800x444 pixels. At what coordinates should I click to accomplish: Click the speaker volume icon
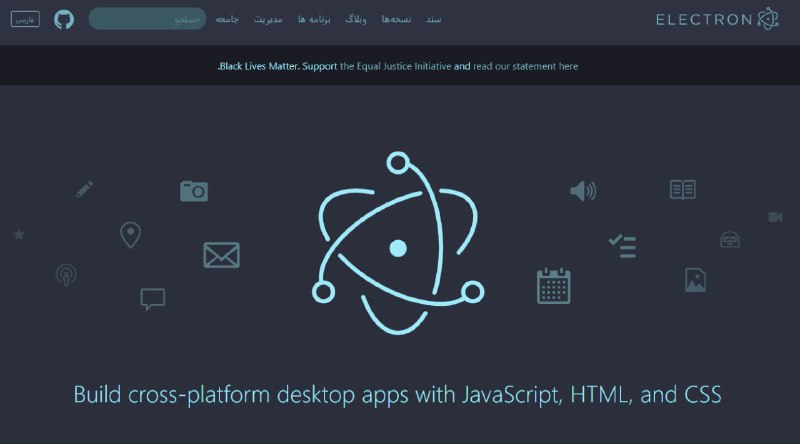pyautogui.click(x=583, y=191)
